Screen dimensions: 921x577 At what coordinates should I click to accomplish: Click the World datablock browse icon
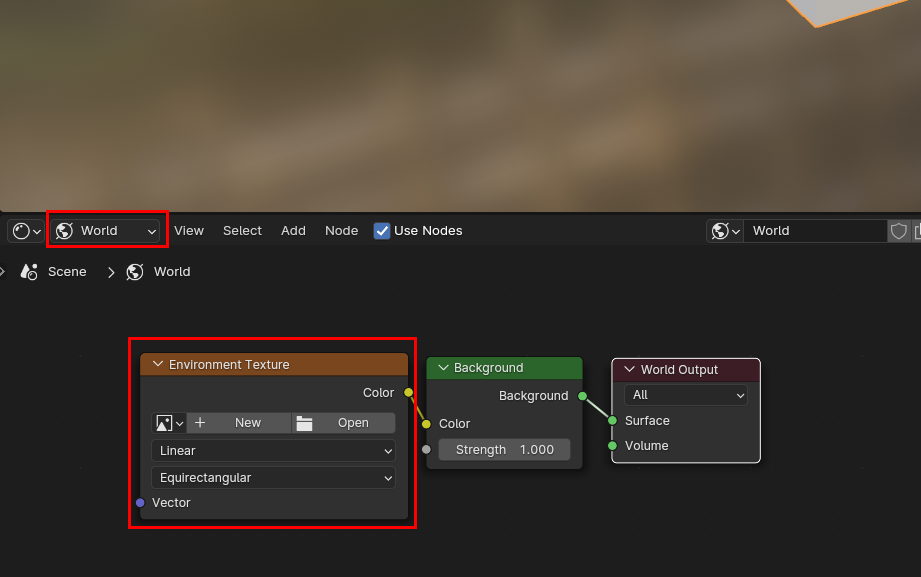[725, 231]
